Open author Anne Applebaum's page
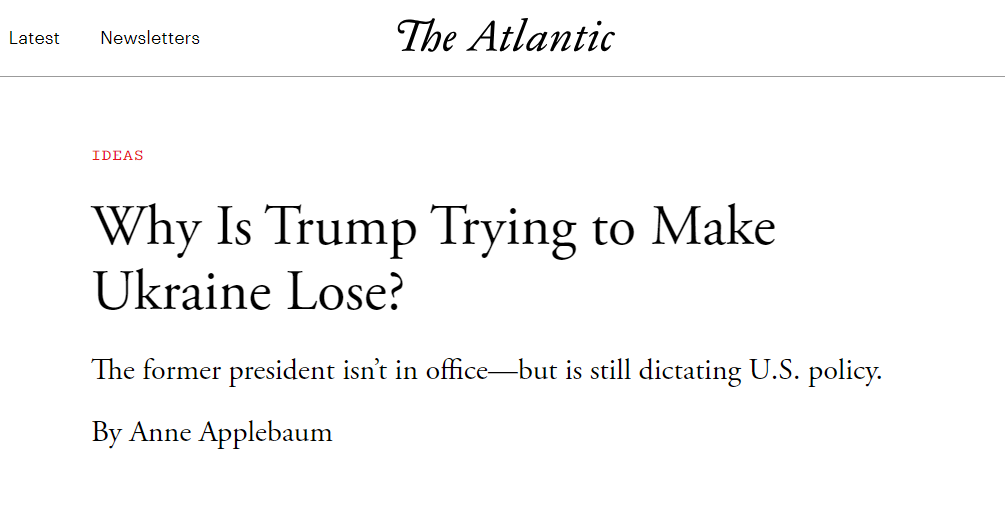The image size is (1005, 511). [x=231, y=432]
